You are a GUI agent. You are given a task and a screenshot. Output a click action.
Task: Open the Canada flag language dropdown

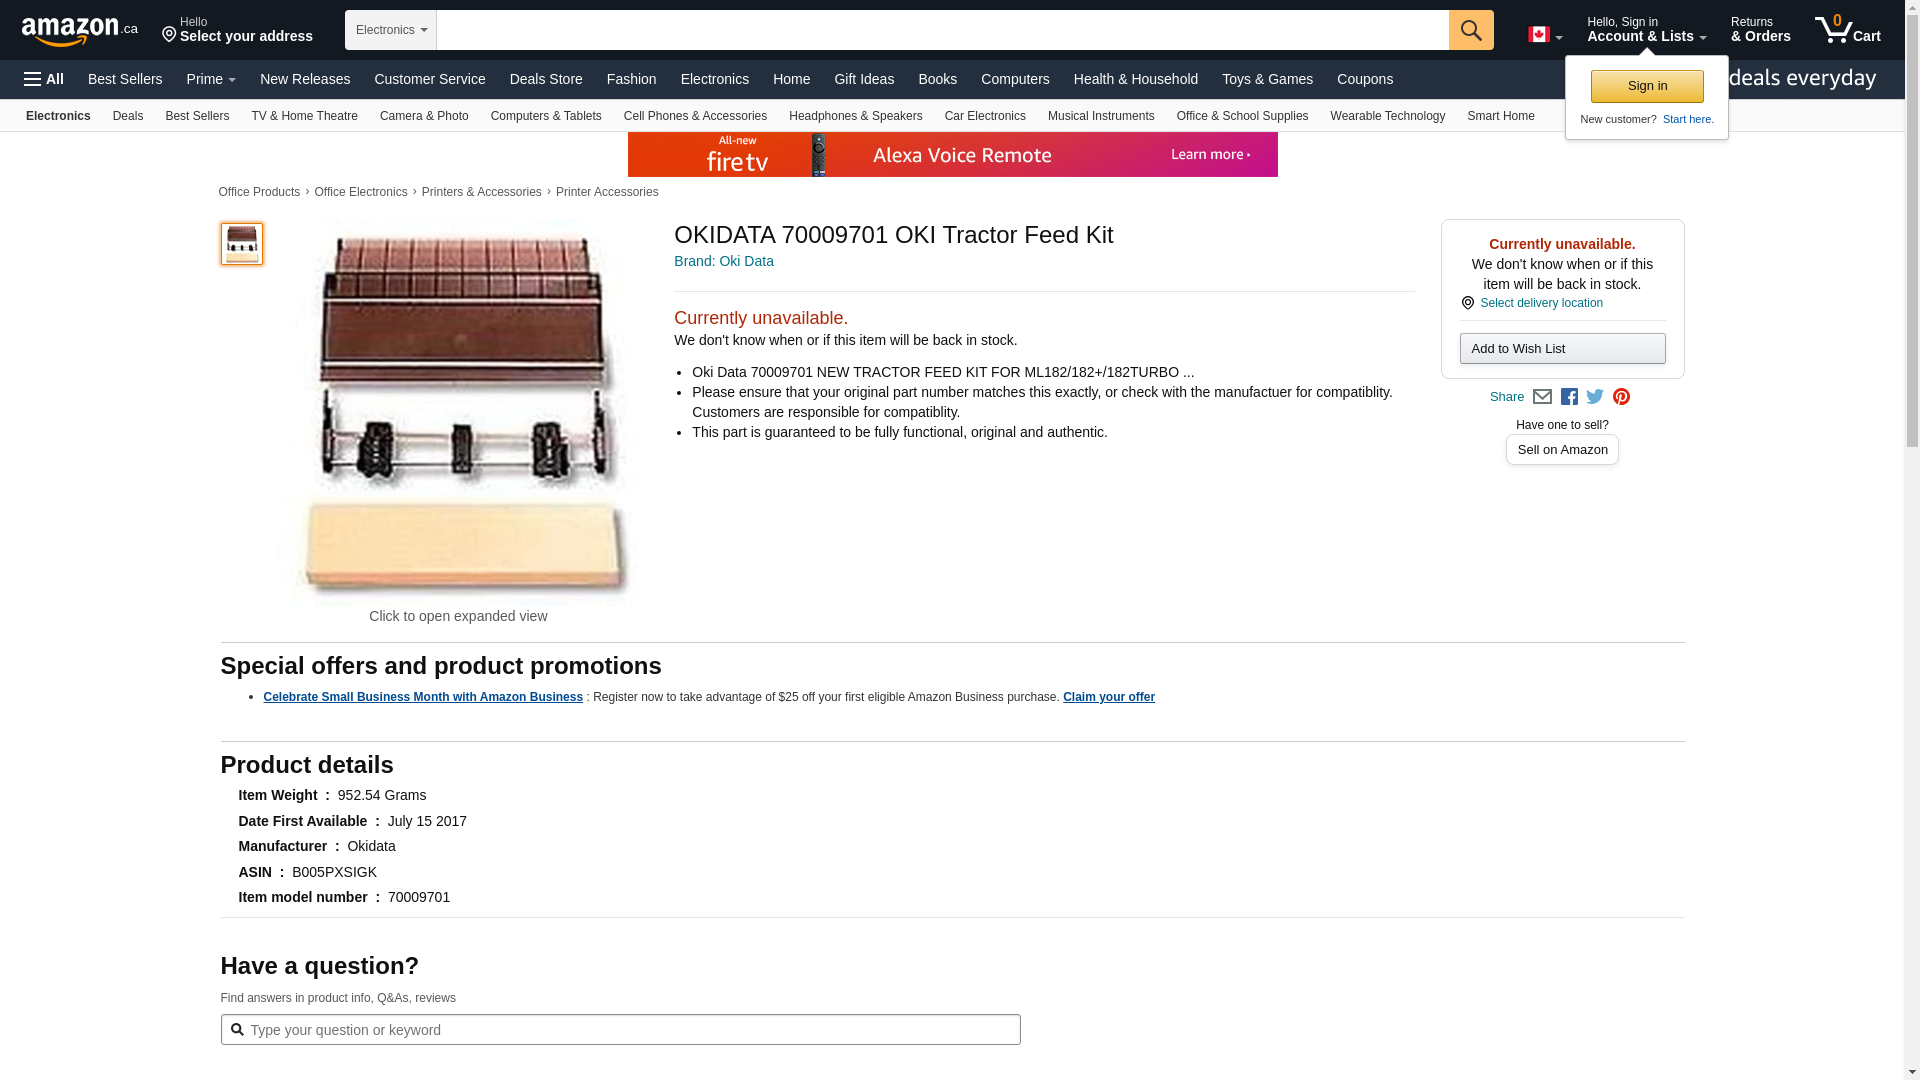[1544, 35]
